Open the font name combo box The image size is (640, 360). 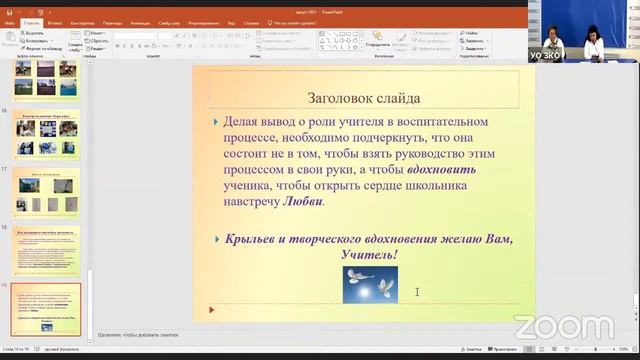pyautogui.click(x=134, y=36)
